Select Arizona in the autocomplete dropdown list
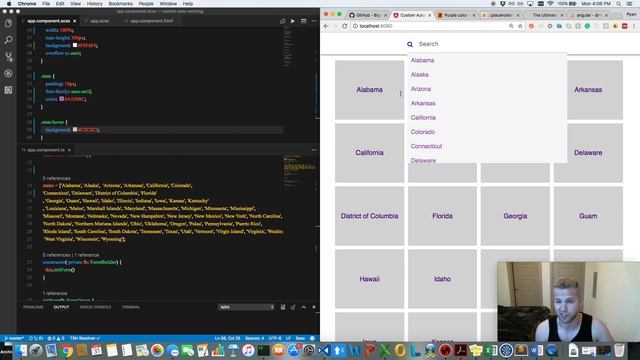The image size is (640, 360). 421,89
